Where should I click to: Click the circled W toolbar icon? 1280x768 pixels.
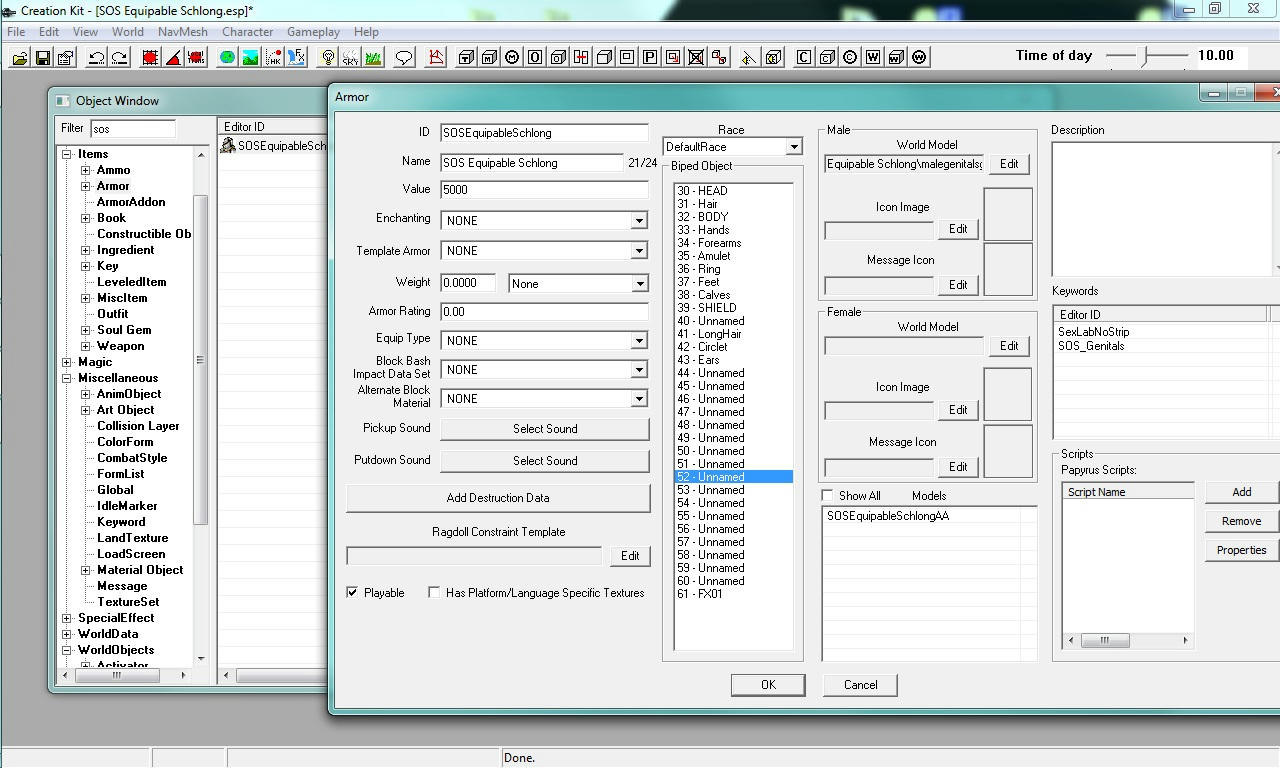tap(919, 57)
